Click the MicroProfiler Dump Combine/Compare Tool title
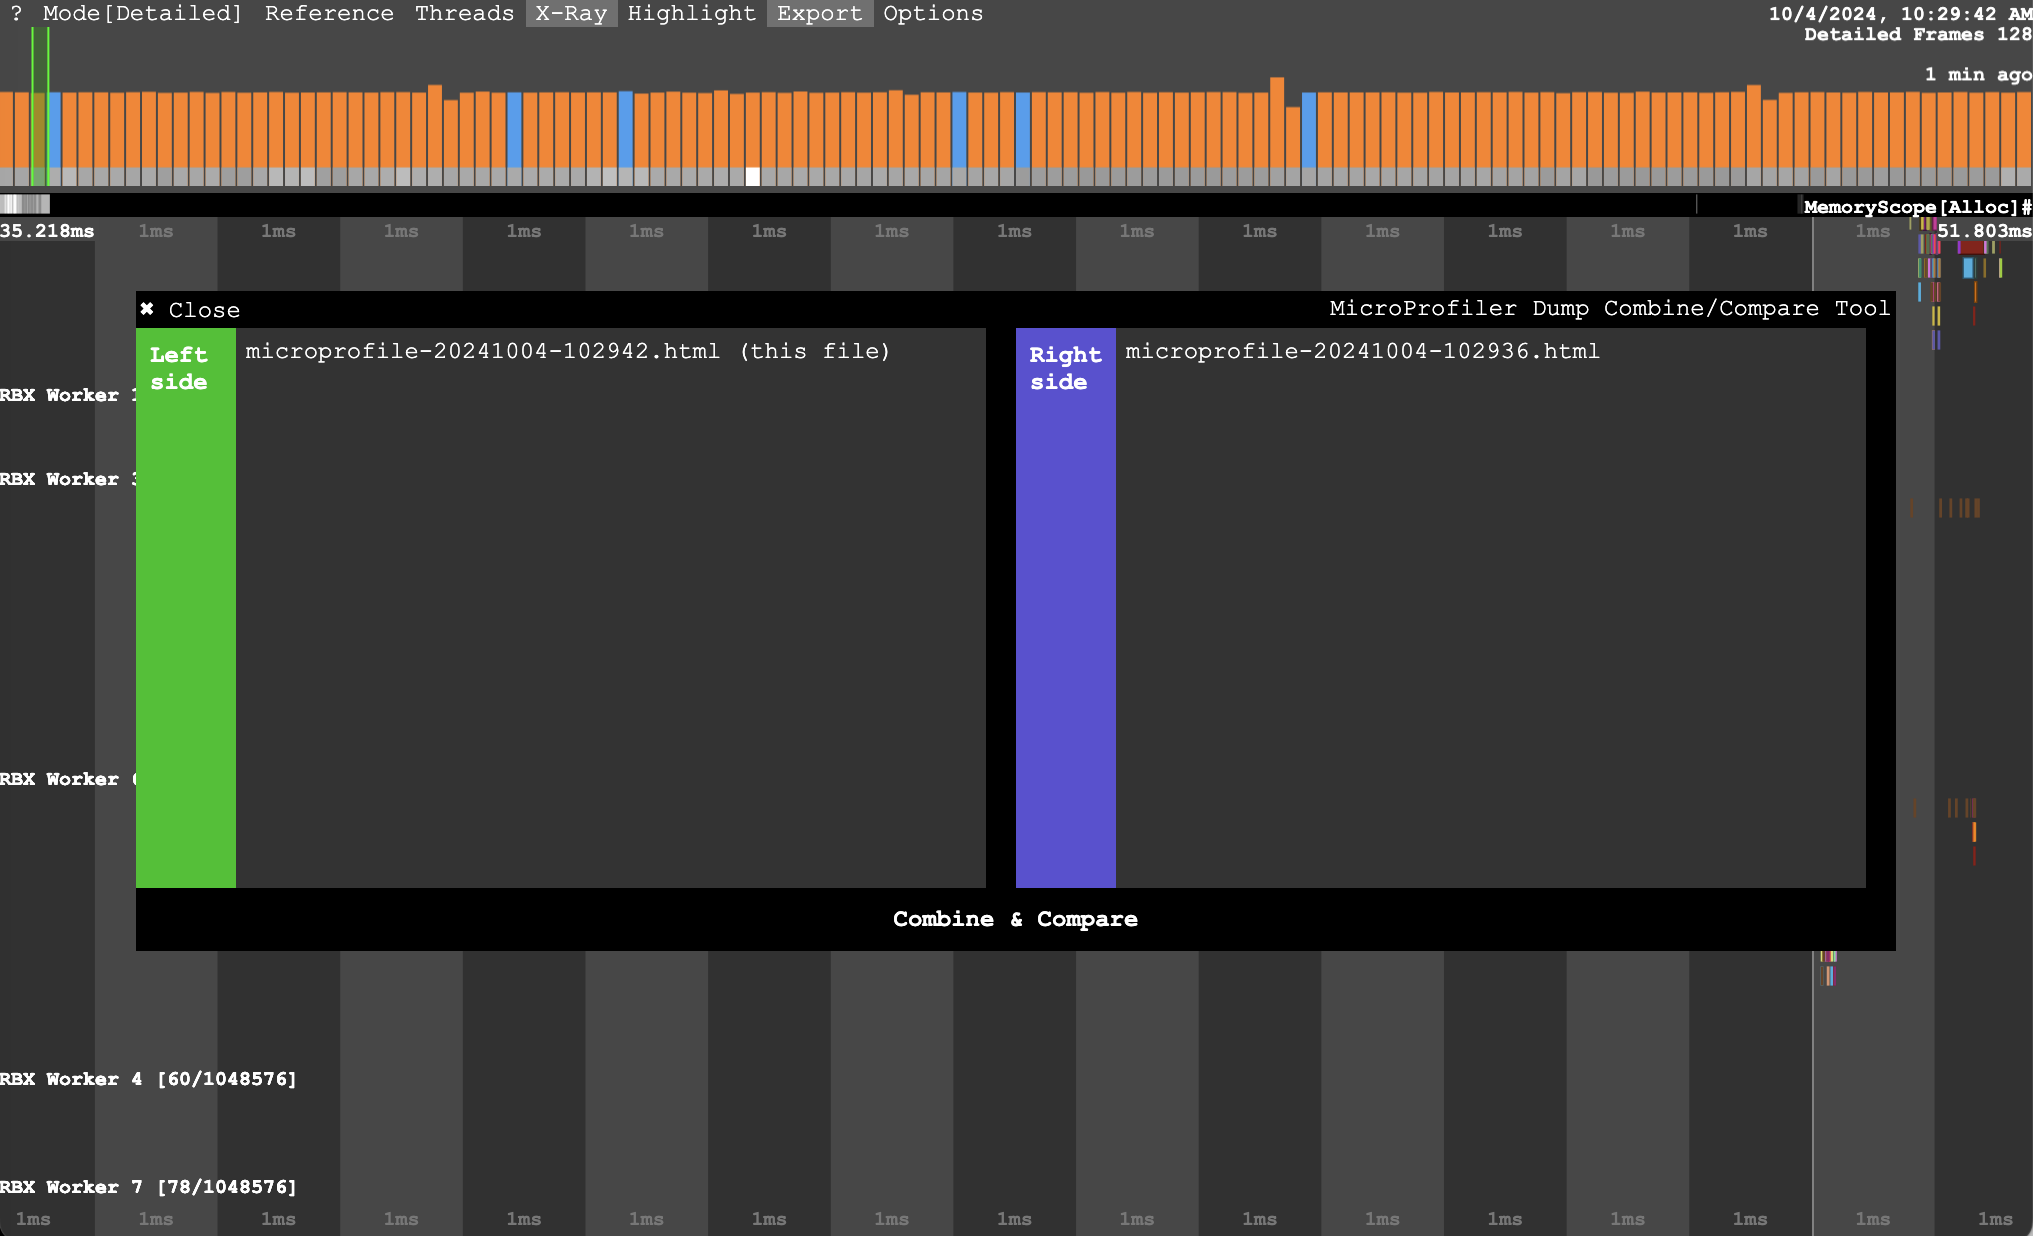Viewport: 2033px width, 1236px height. click(1610, 308)
